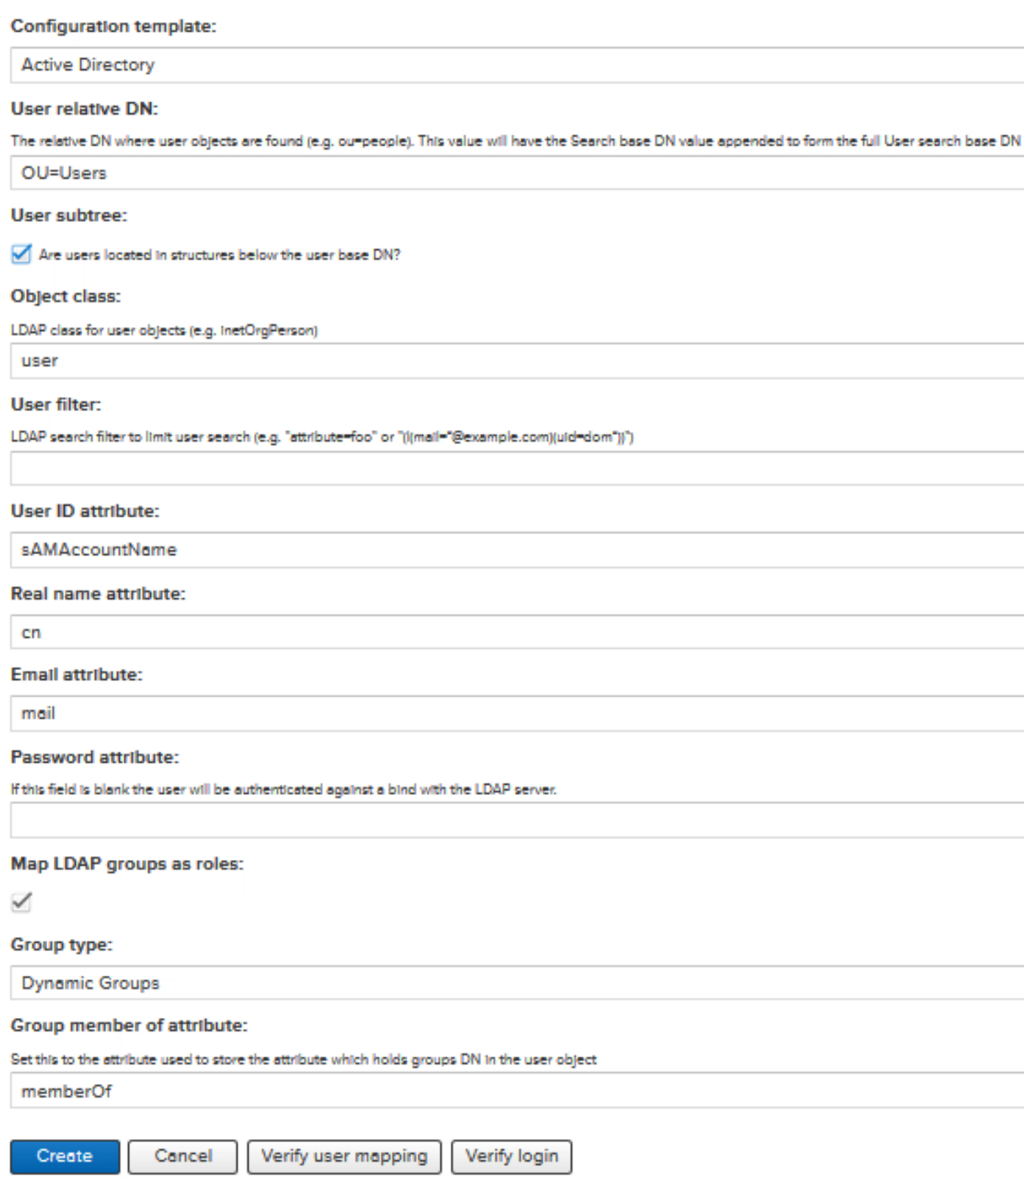Toggle the User subtree checkbox

click(x=21, y=254)
